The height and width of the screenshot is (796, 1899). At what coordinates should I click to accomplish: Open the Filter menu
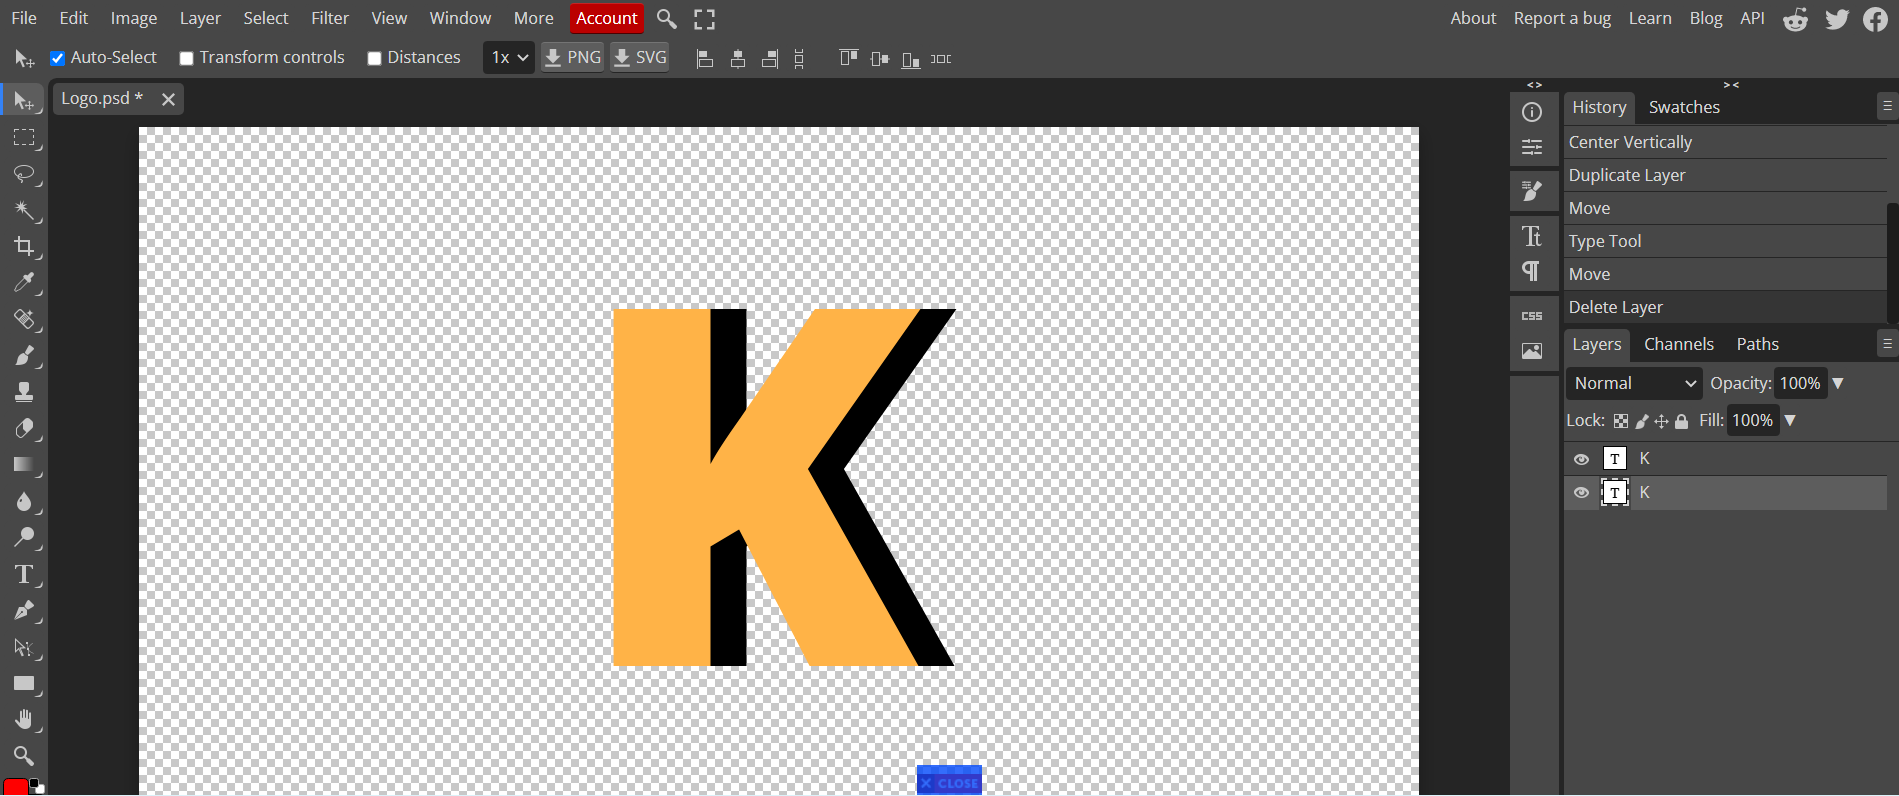pyautogui.click(x=330, y=18)
